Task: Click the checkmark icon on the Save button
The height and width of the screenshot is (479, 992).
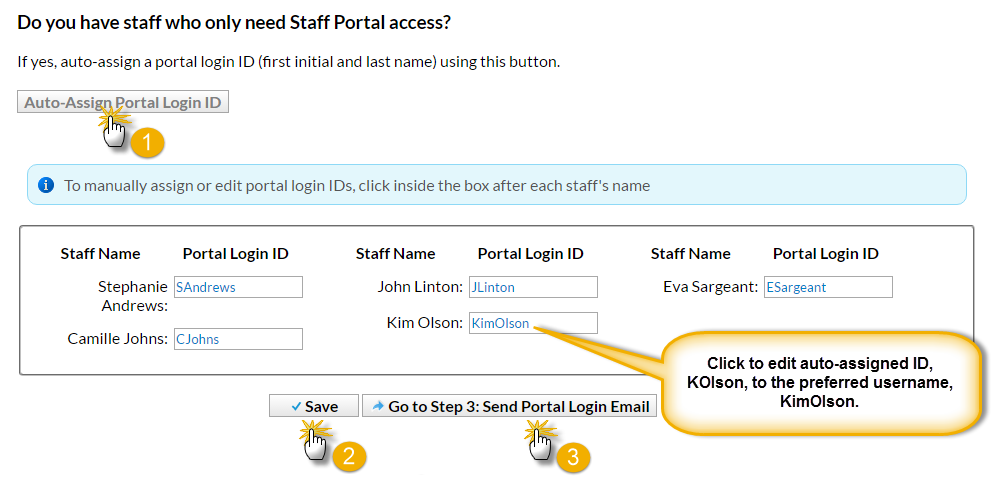Action: coord(296,407)
